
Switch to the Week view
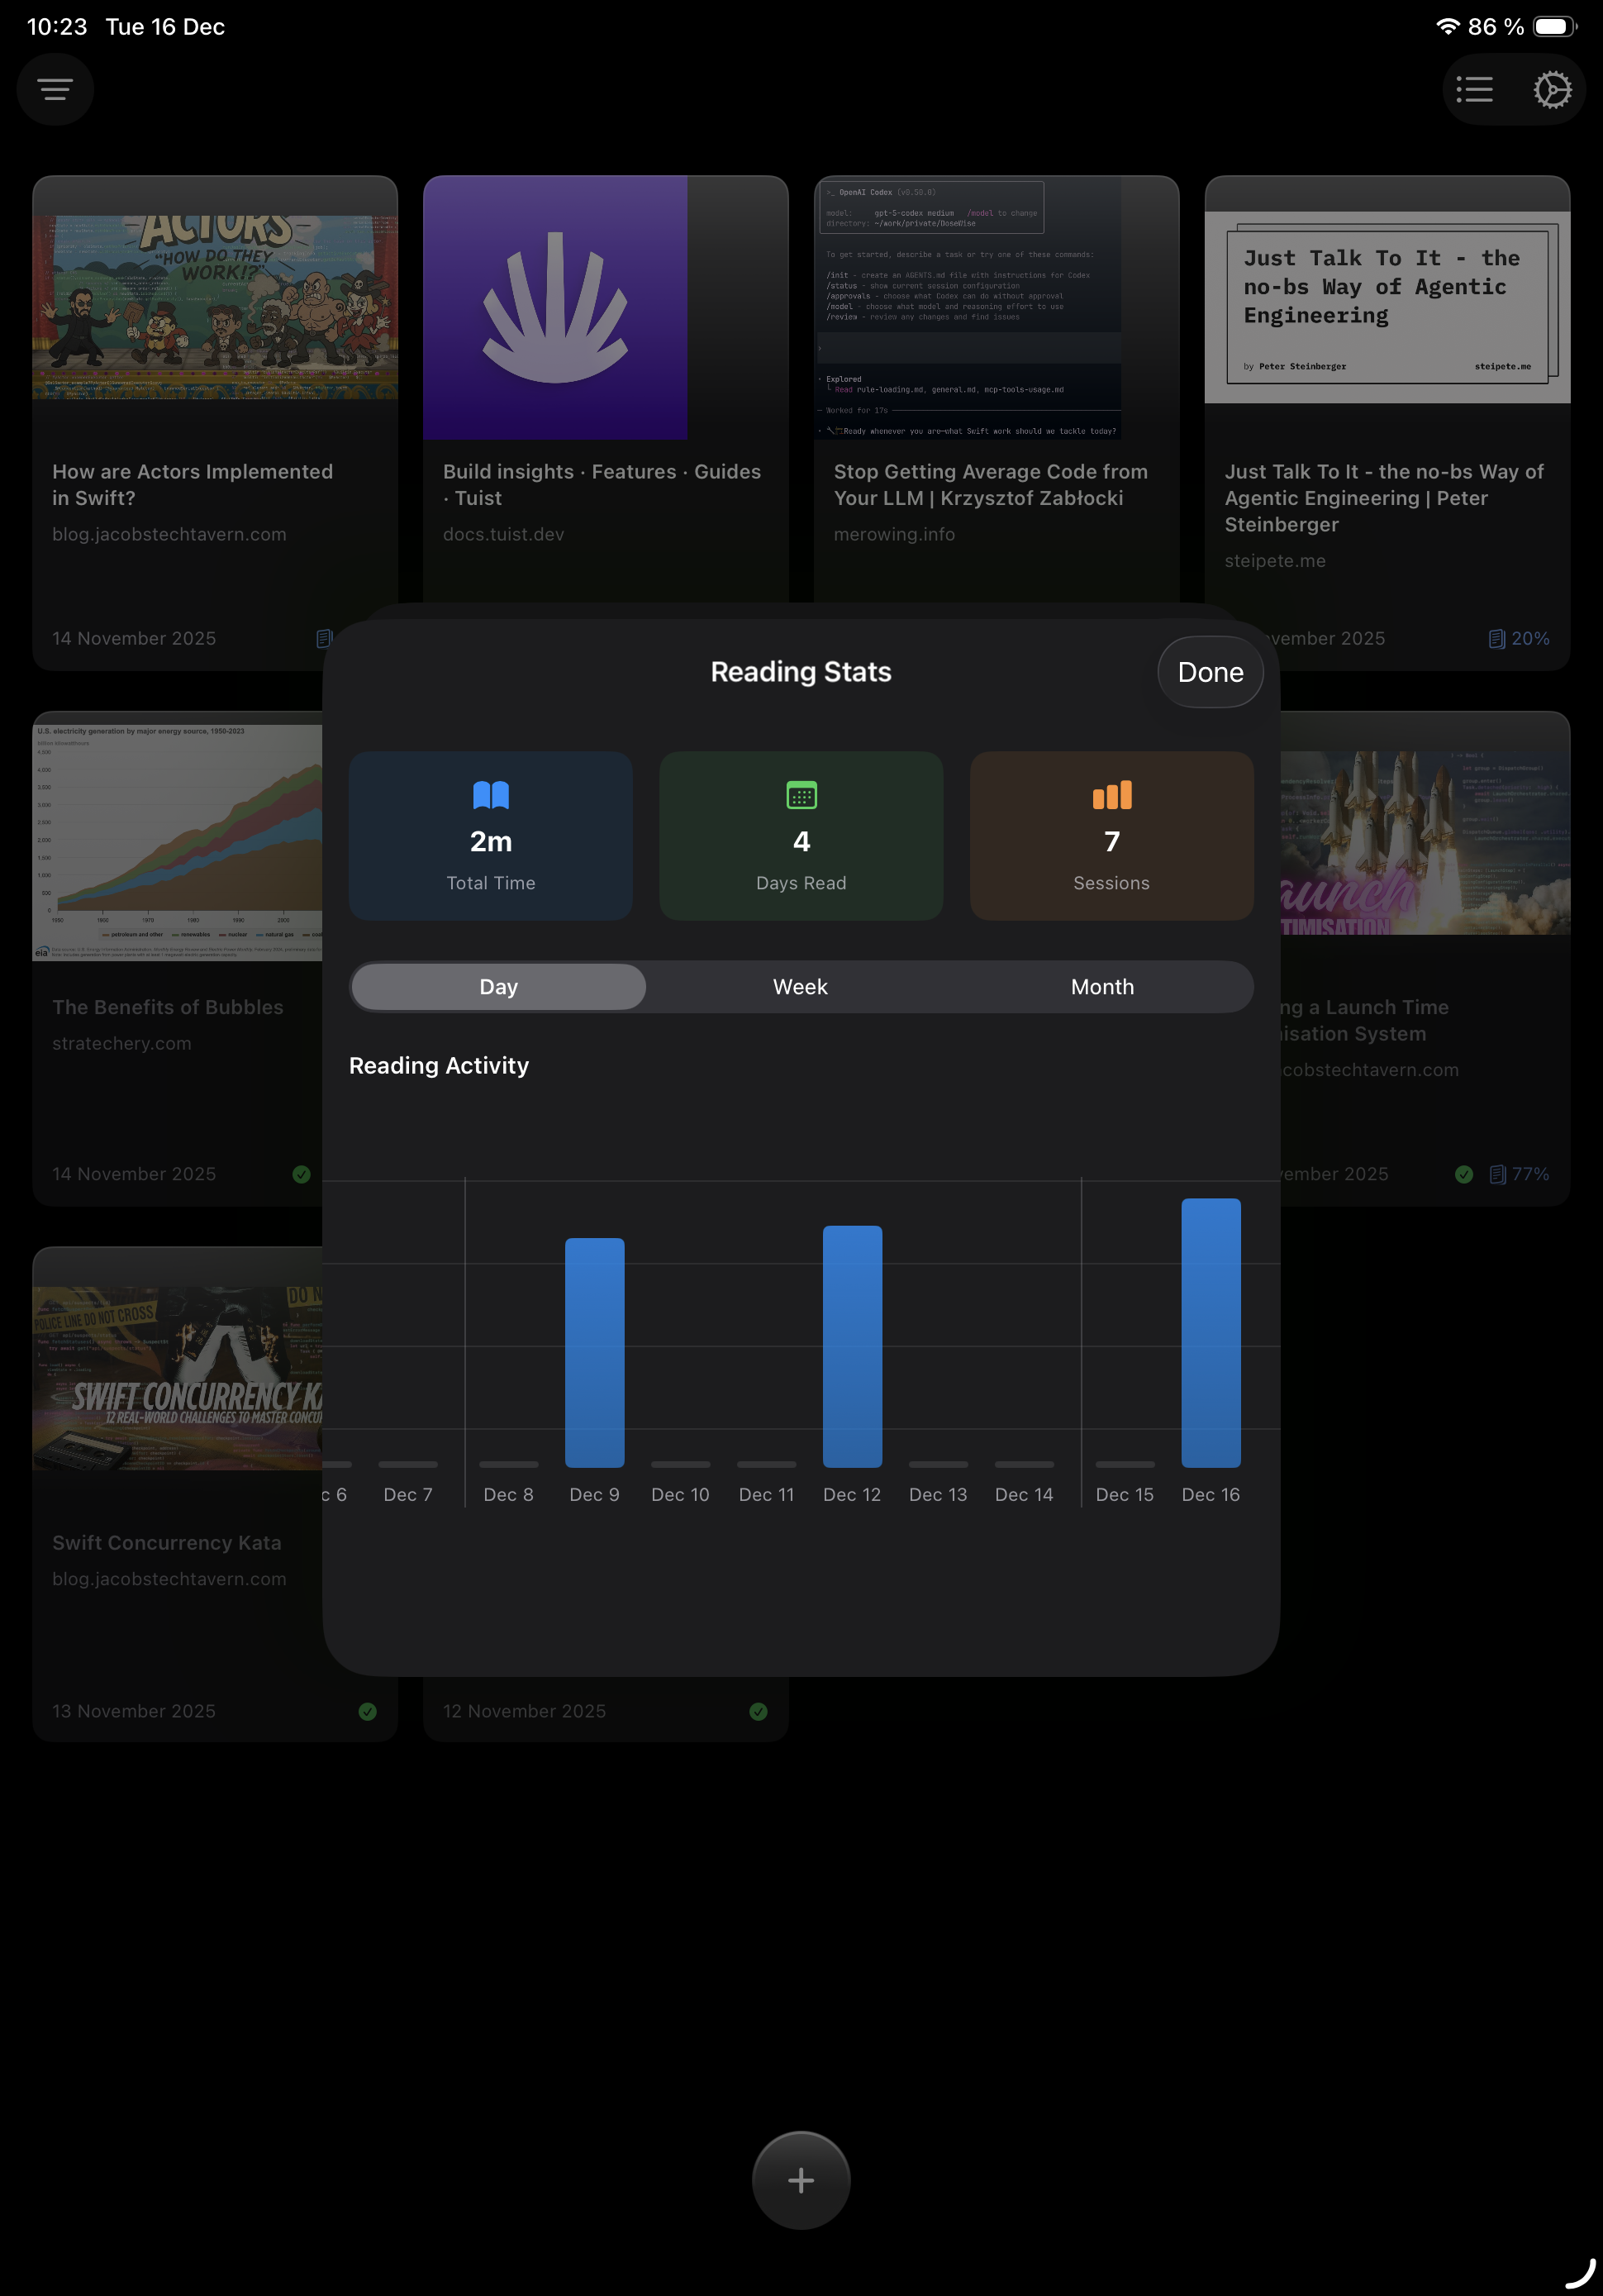(x=800, y=986)
